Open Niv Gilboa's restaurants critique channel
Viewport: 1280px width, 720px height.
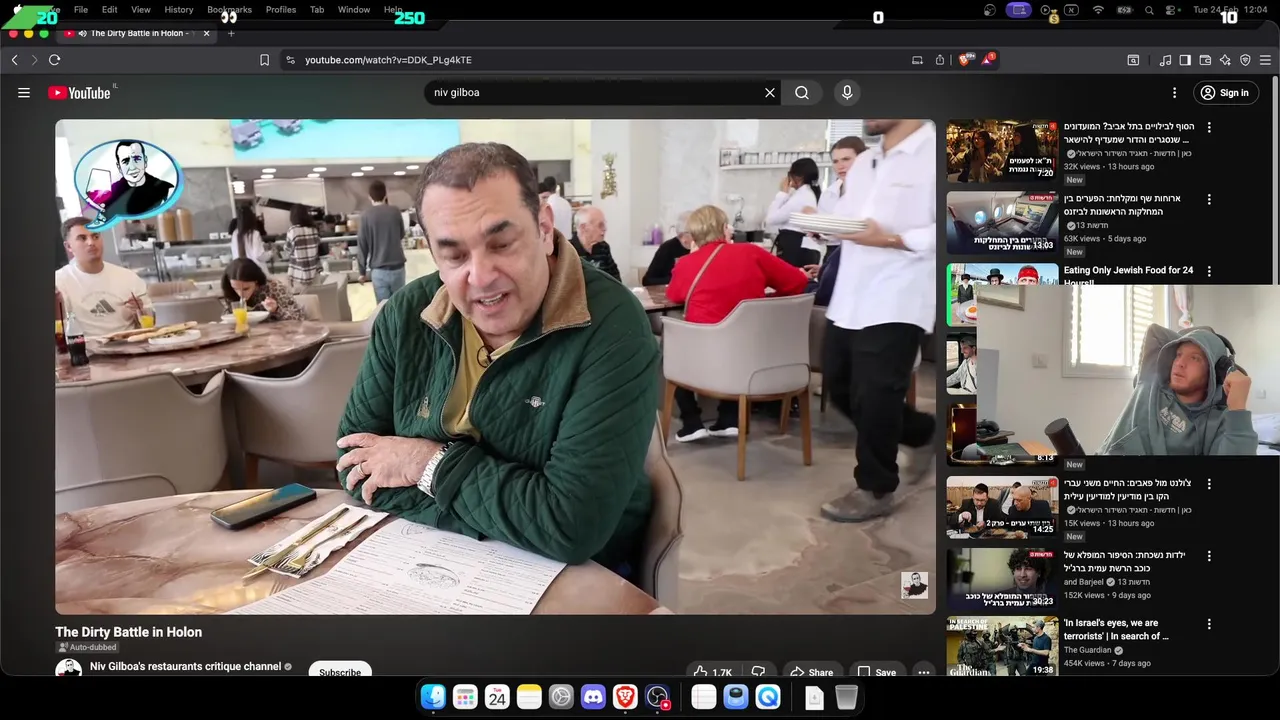click(x=185, y=667)
